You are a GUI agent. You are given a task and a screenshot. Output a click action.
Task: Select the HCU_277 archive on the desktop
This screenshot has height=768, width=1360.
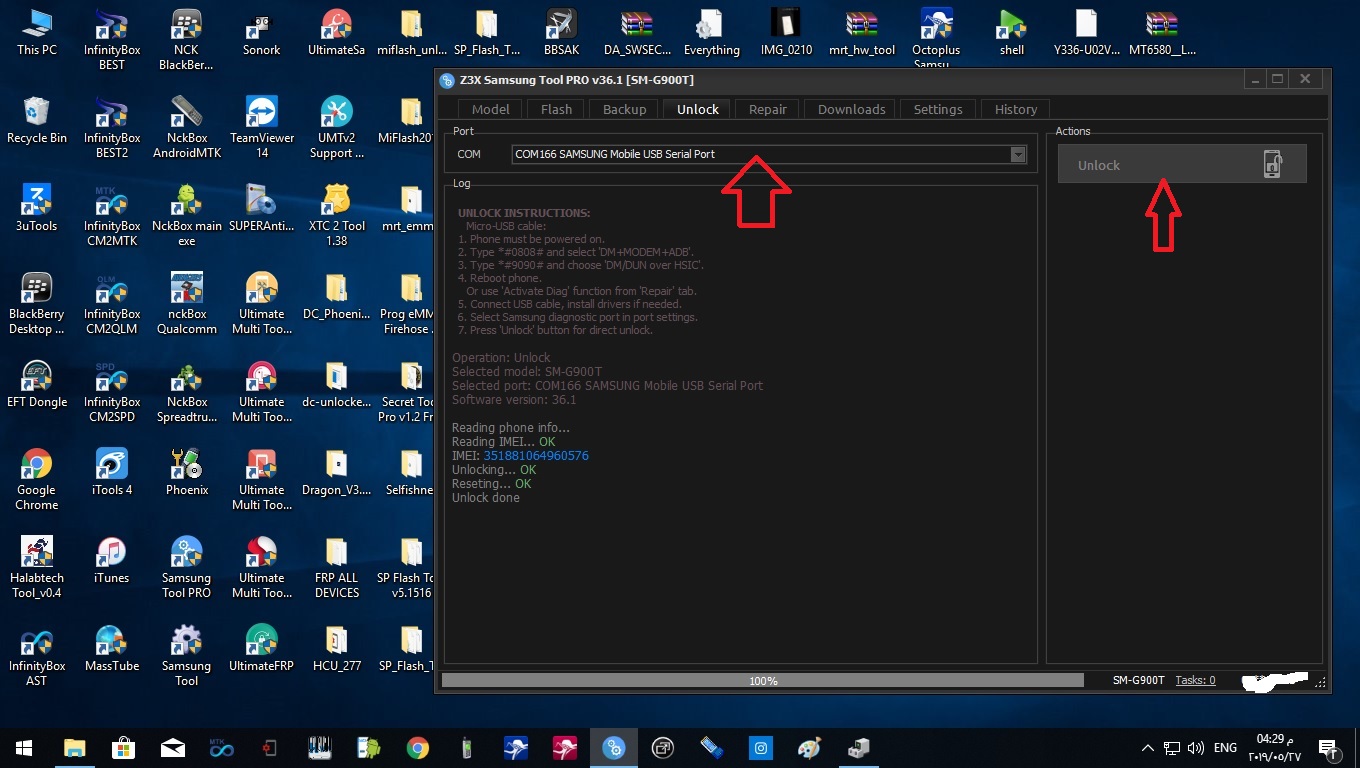pyautogui.click(x=337, y=648)
